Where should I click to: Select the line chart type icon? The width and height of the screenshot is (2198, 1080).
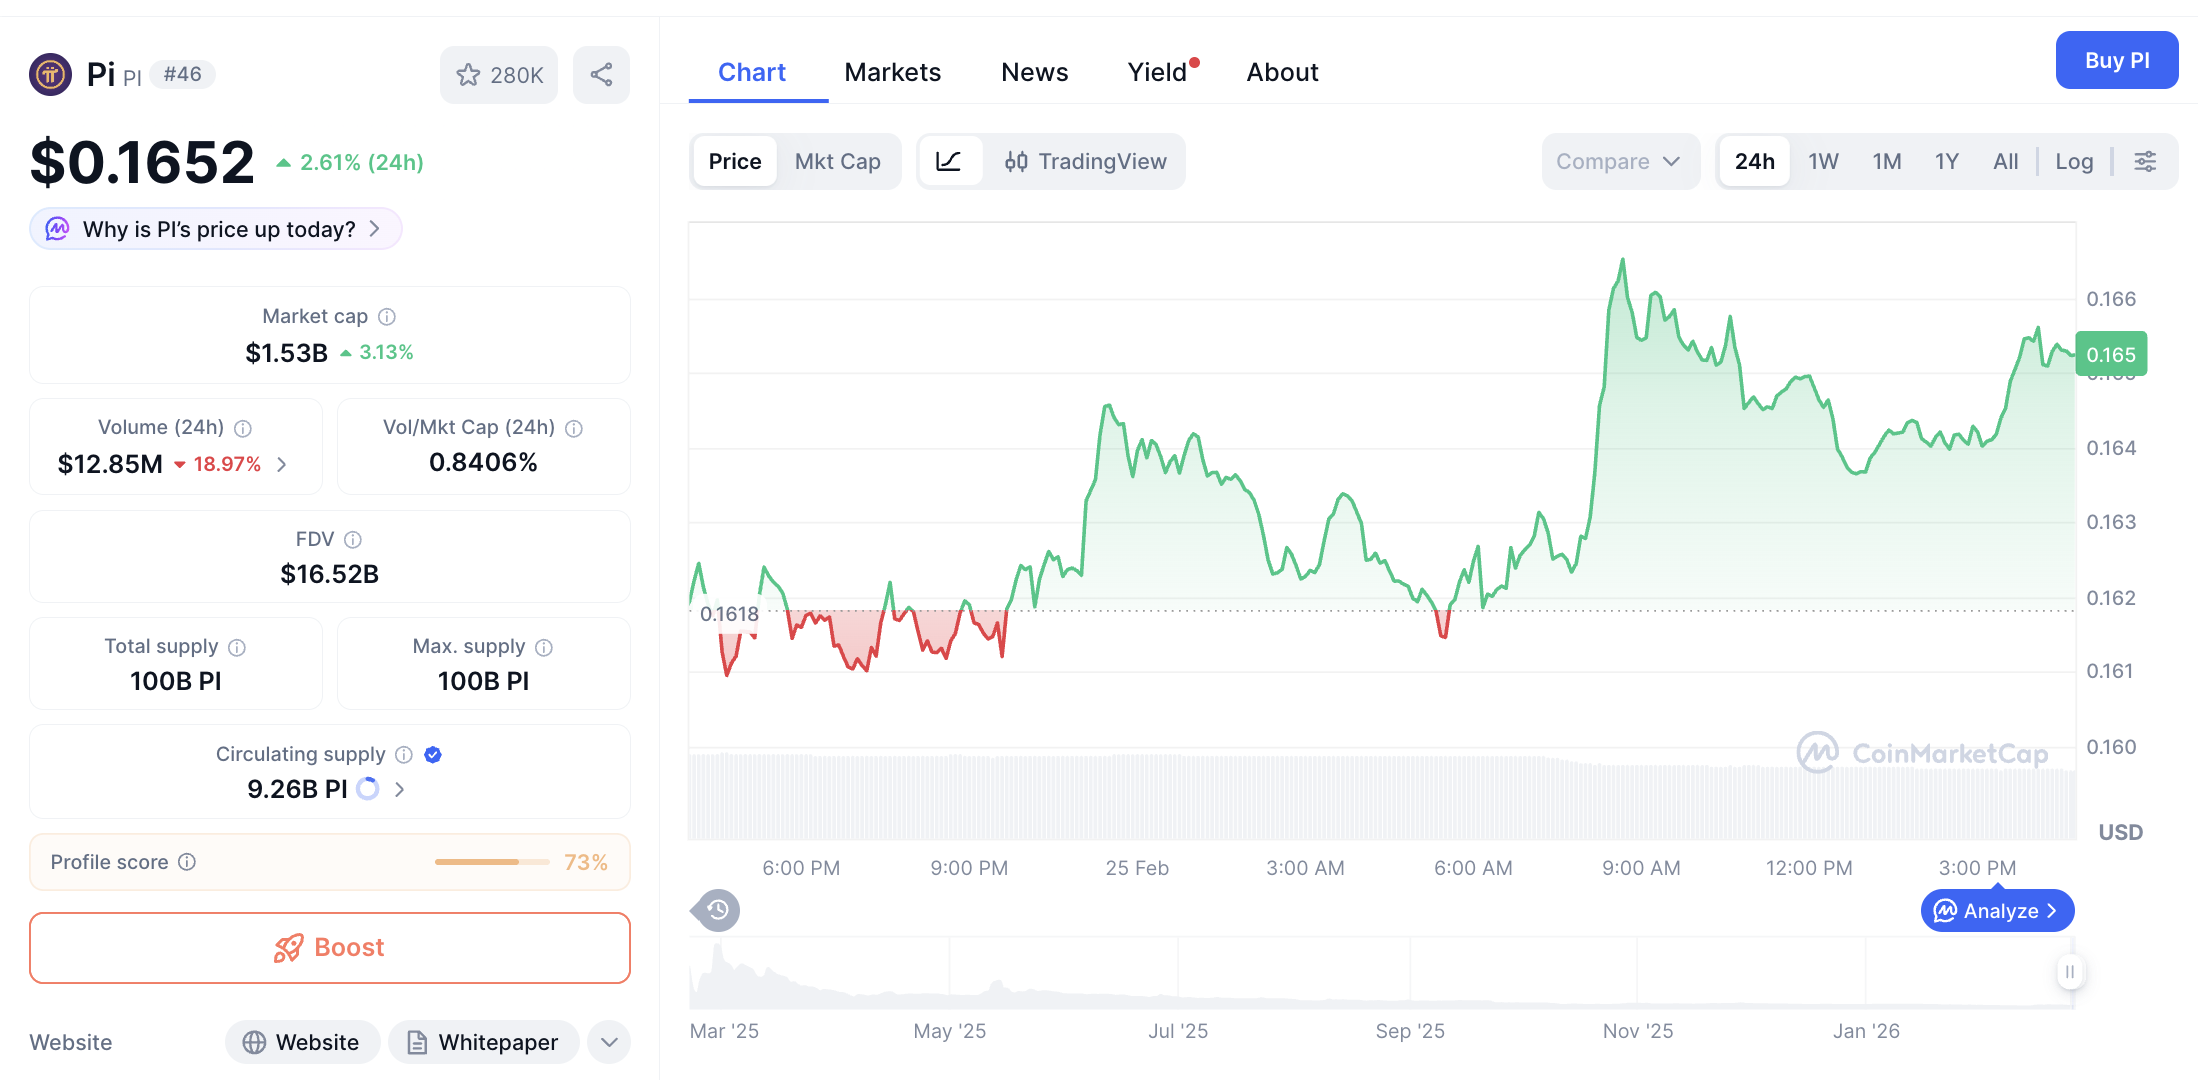click(x=950, y=161)
